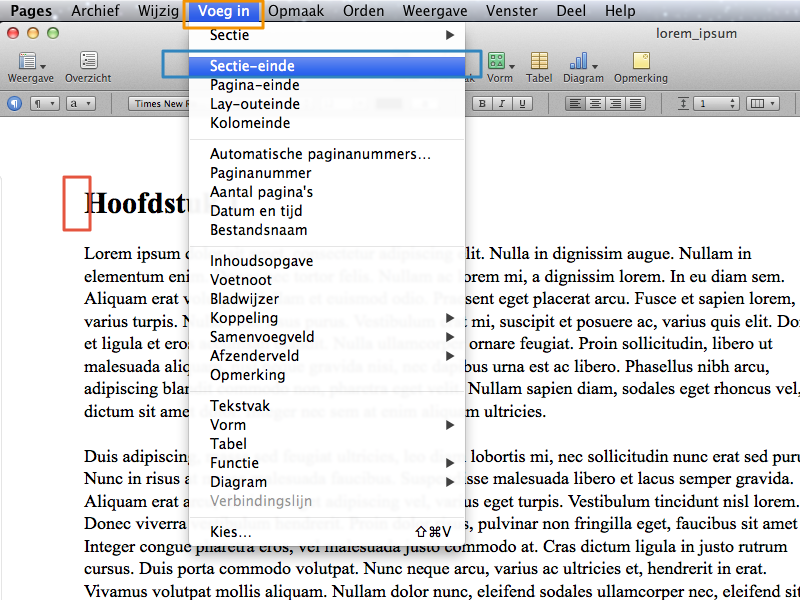Image resolution: width=800 pixels, height=600 pixels.
Task: Center-align text in format bar
Action: click(x=595, y=104)
